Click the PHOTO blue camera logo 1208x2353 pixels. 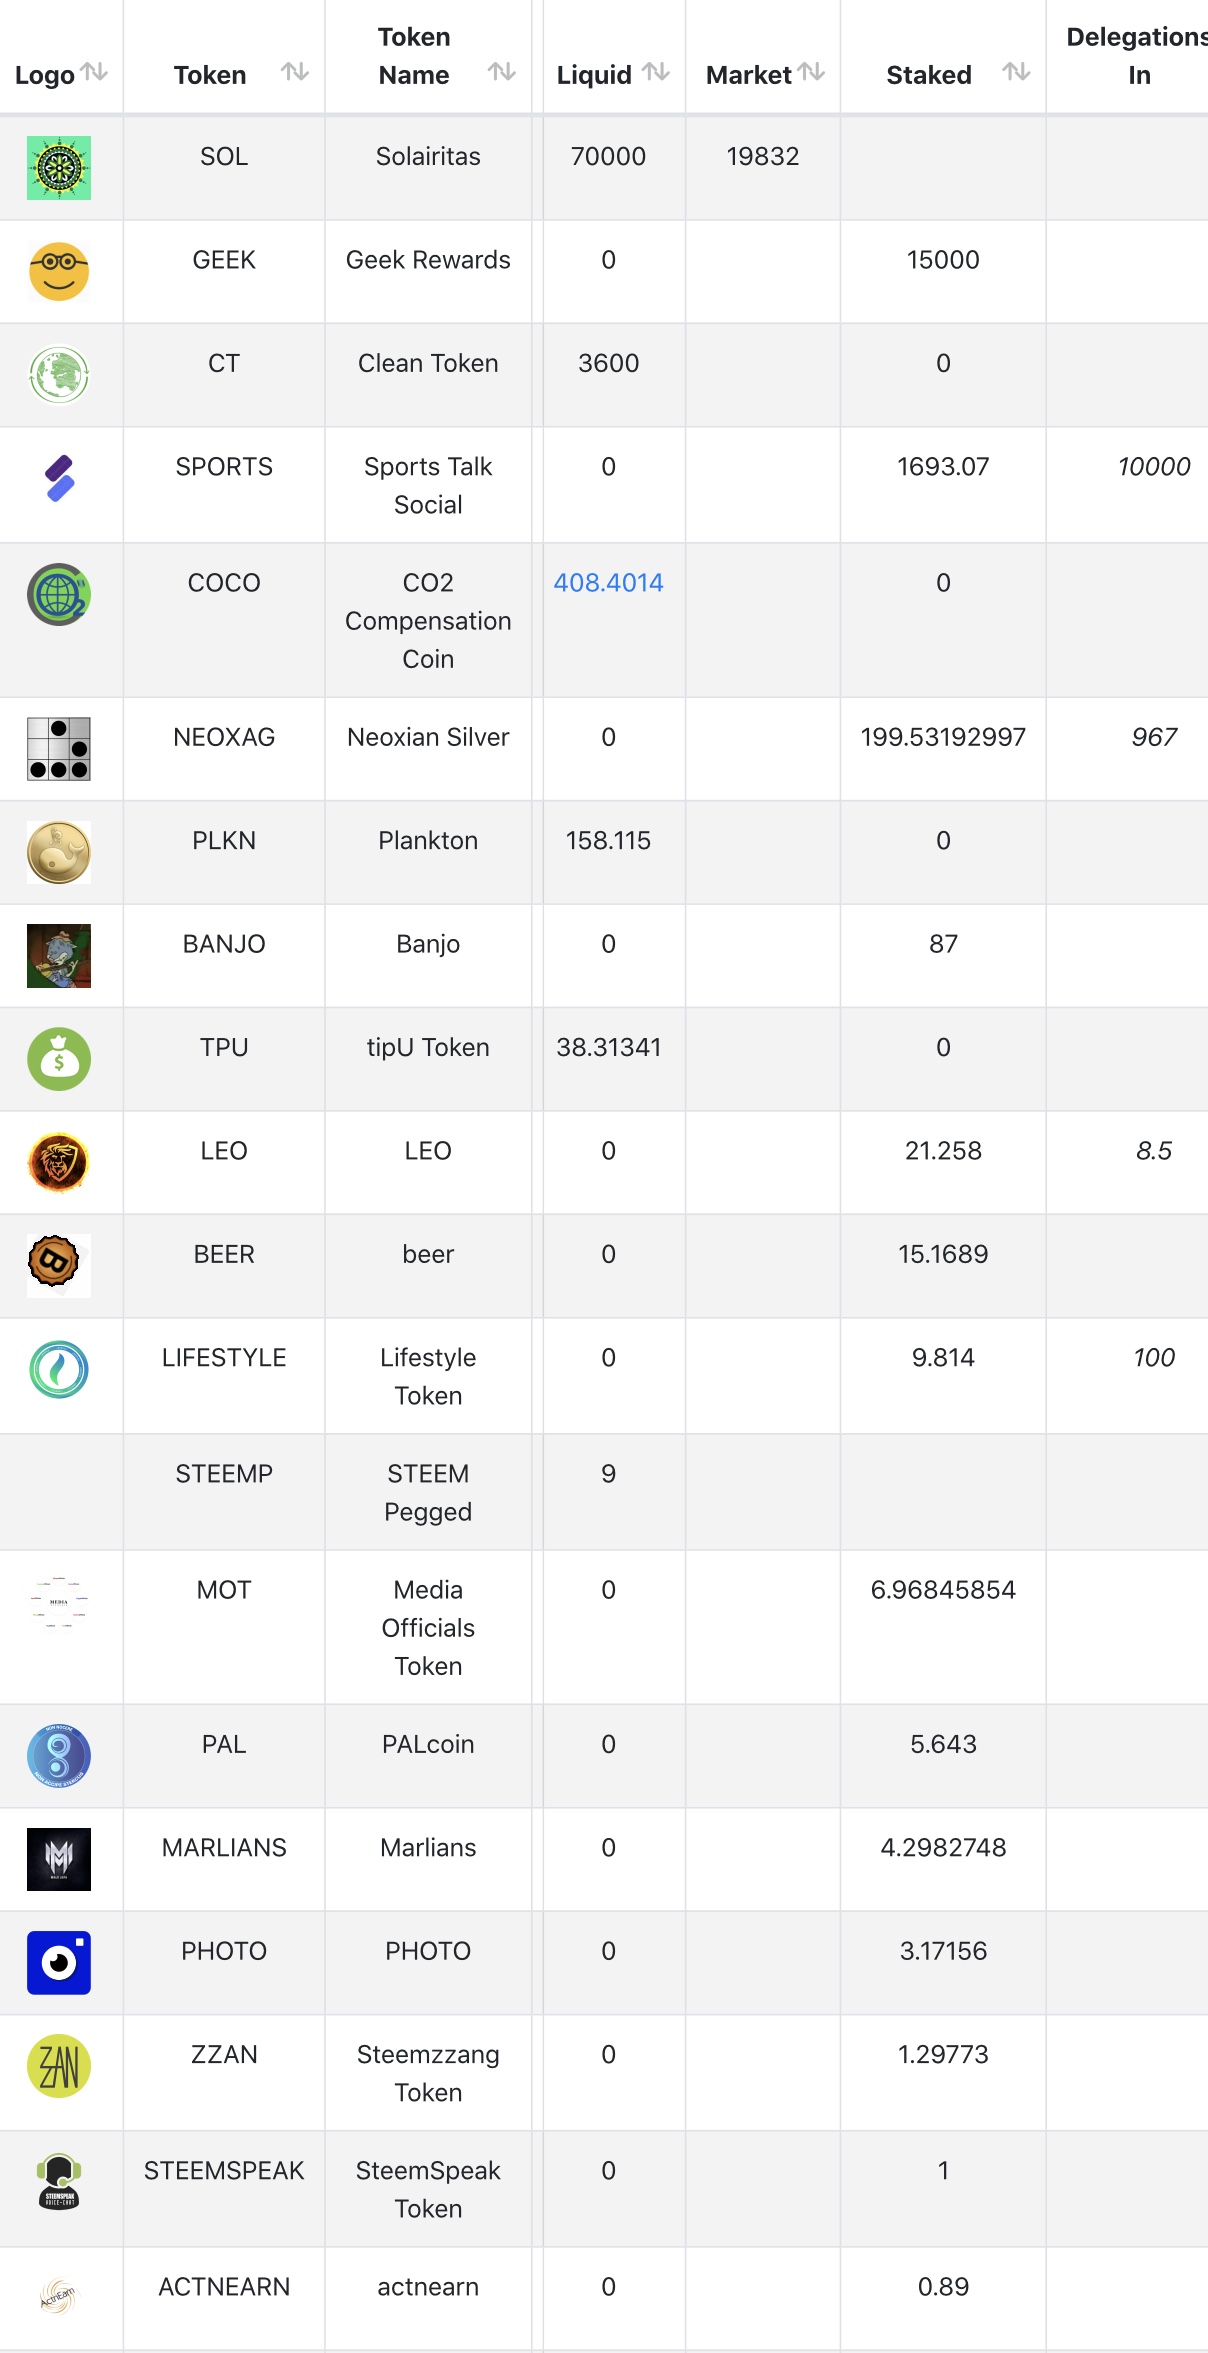59,1962
